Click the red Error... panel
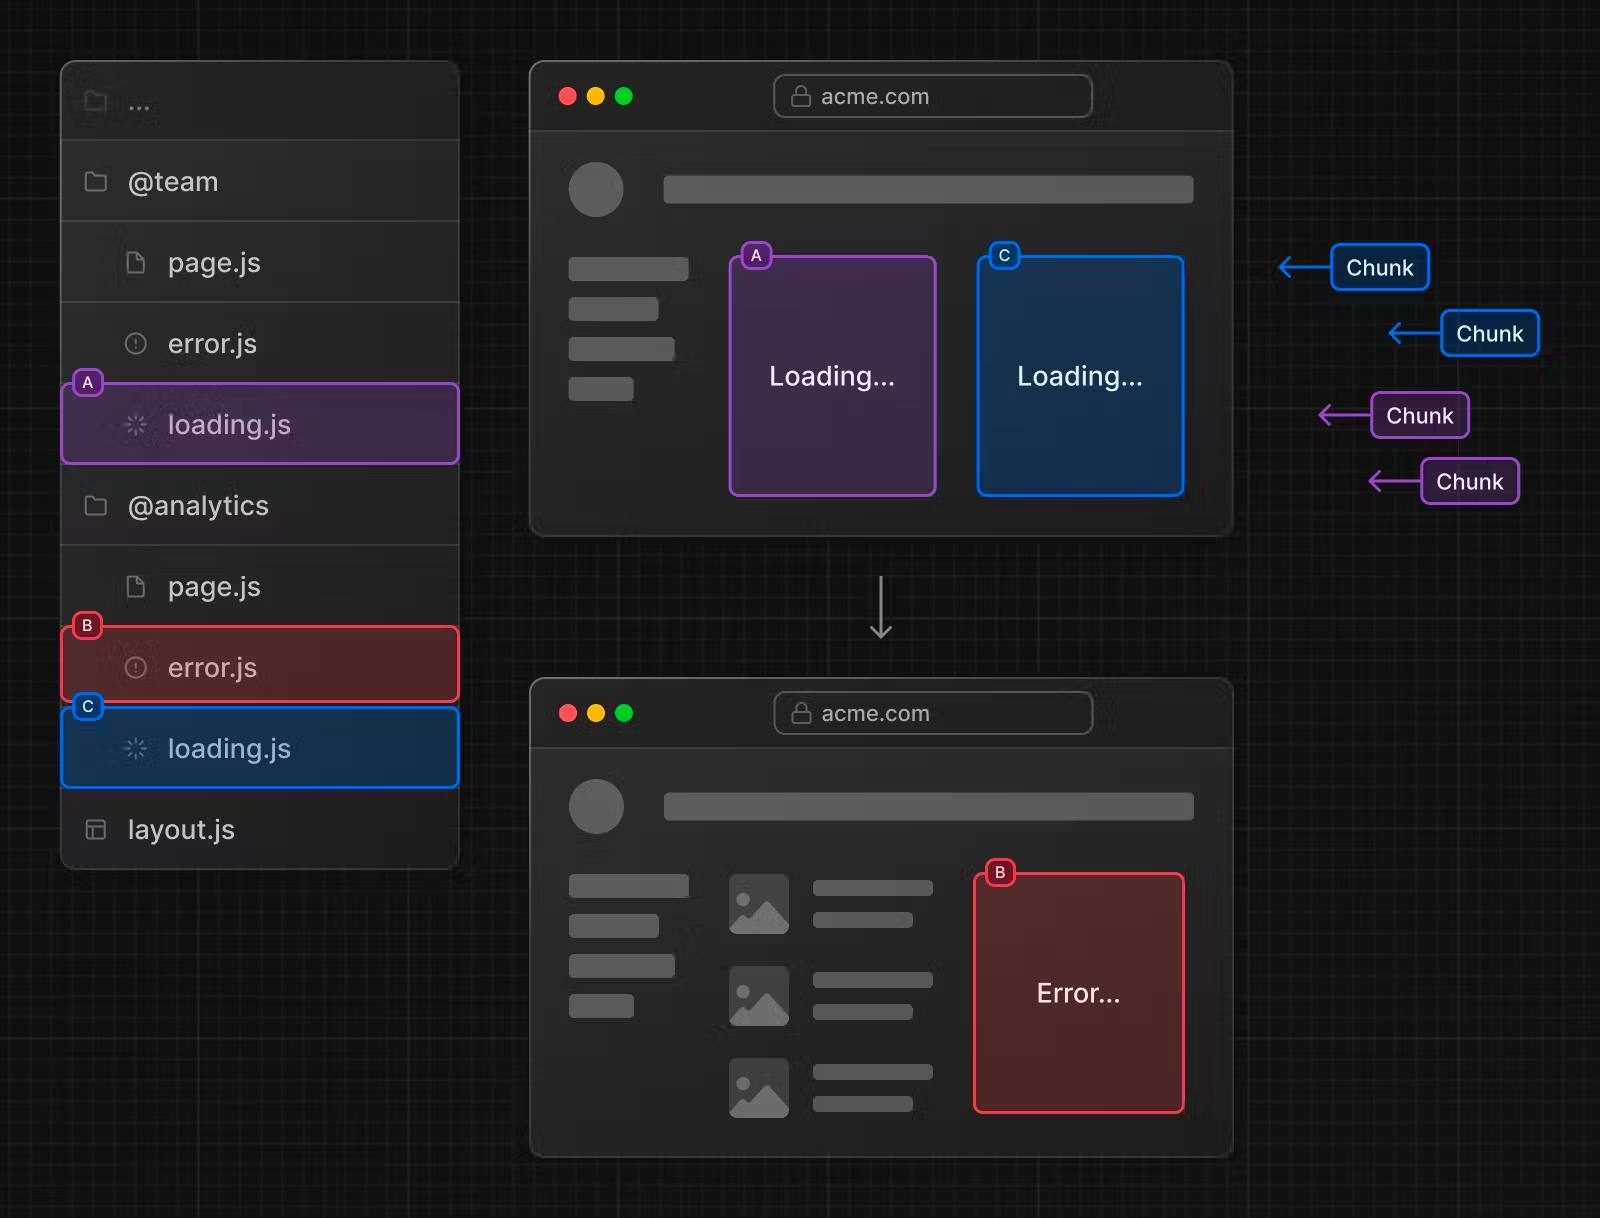The height and width of the screenshot is (1218, 1600). click(1079, 993)
